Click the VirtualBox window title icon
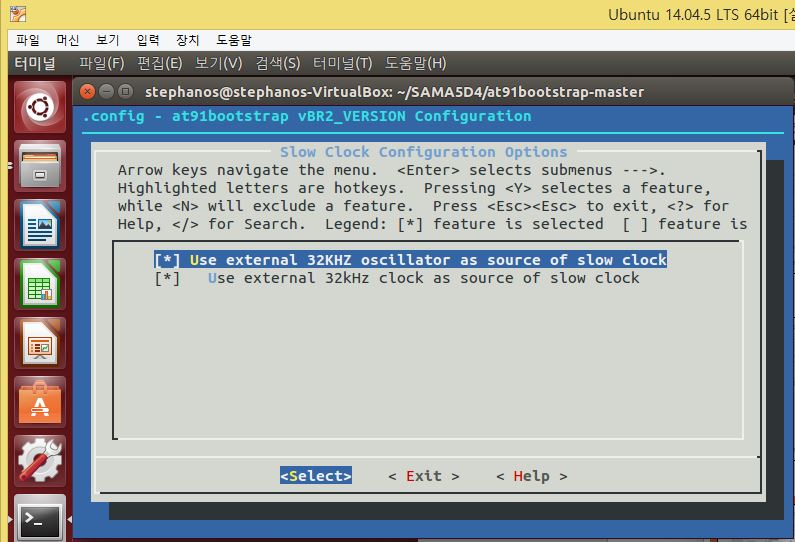Screen dimensions: 795x542 click(x=18, y=14)
